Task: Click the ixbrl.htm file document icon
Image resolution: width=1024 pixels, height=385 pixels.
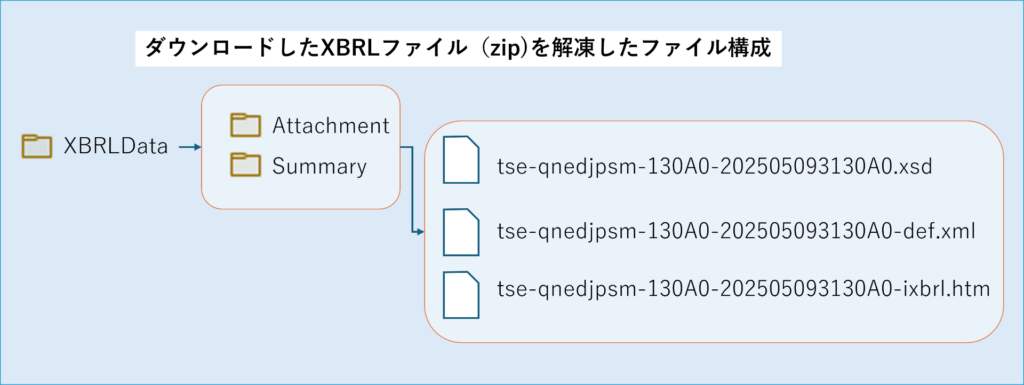Action: click(461, 295)
